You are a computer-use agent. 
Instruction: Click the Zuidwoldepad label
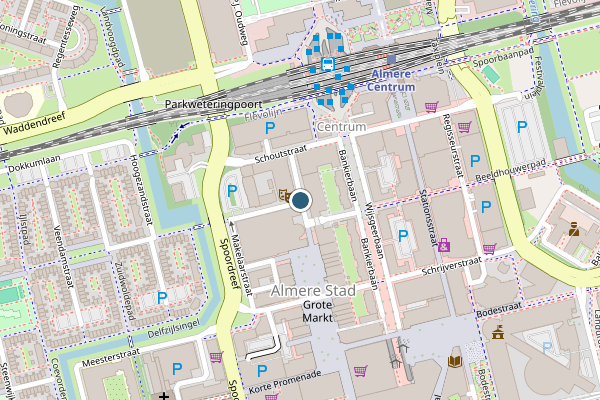(x=125, y=291)
